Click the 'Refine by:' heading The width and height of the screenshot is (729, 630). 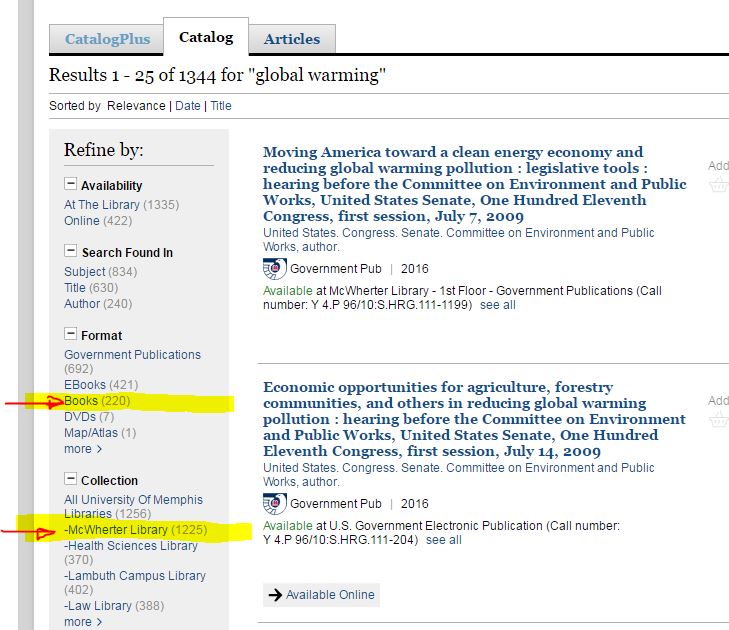coord(104,150)
